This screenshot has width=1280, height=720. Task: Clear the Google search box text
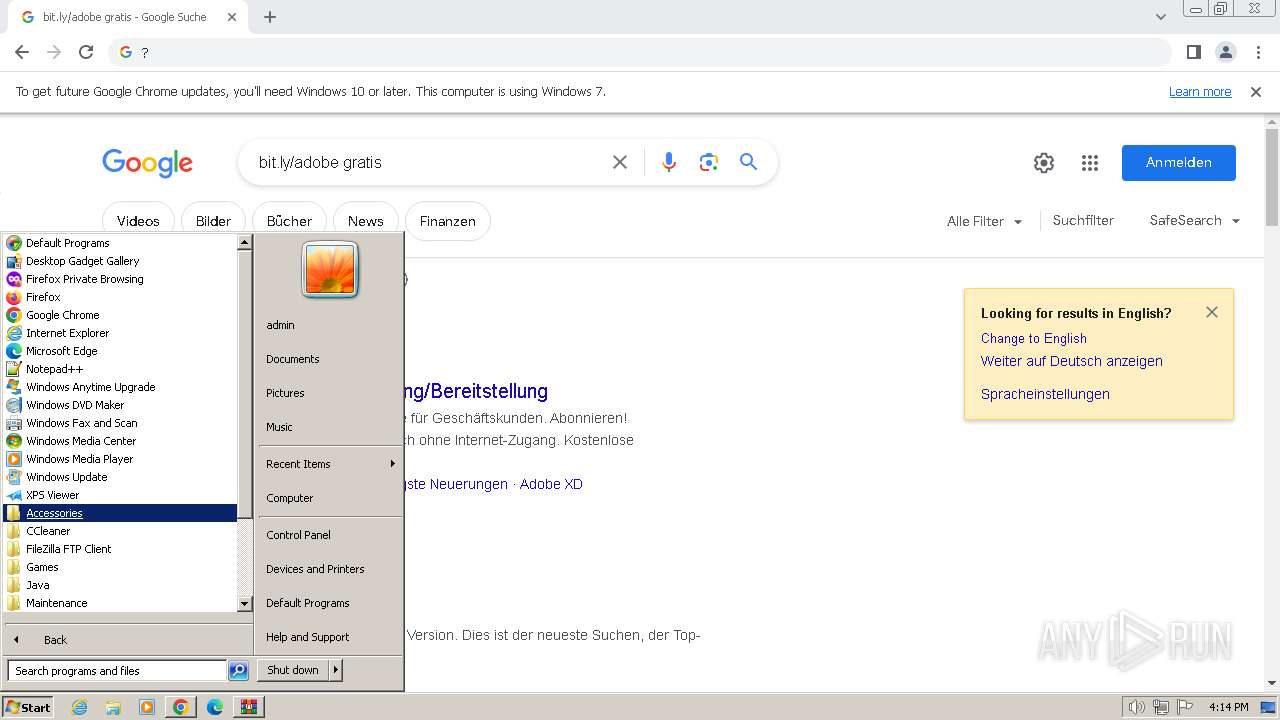point(620,162)
